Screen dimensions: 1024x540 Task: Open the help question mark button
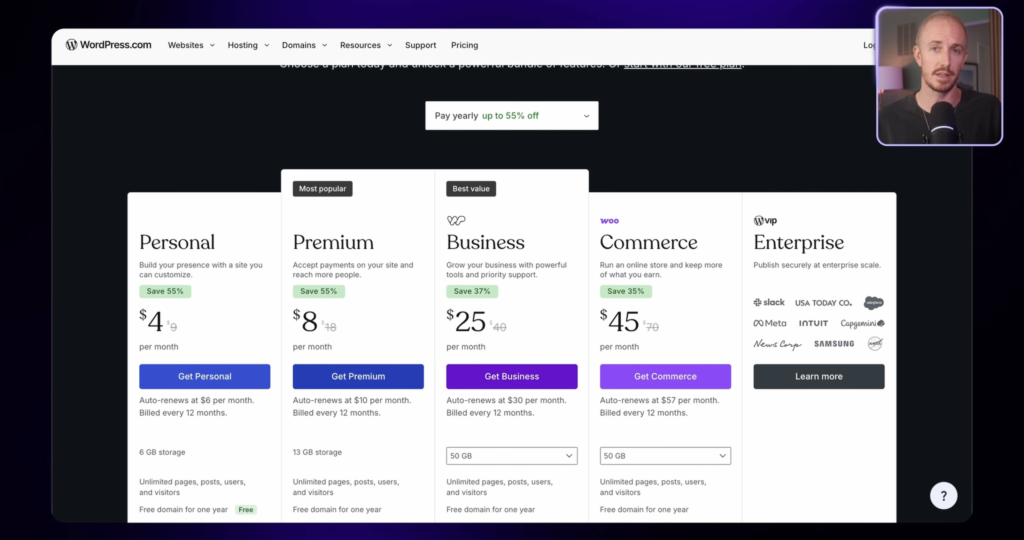[x=944, y=496]
